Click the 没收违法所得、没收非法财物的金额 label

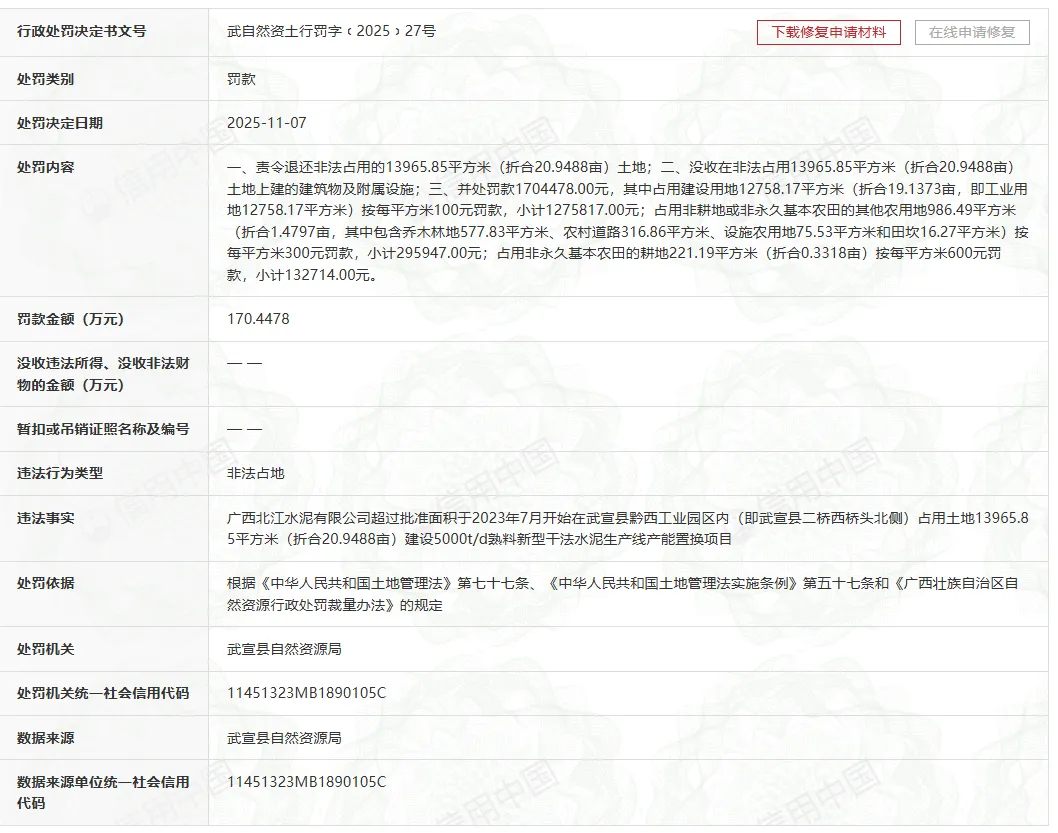(x=103, y=374)
